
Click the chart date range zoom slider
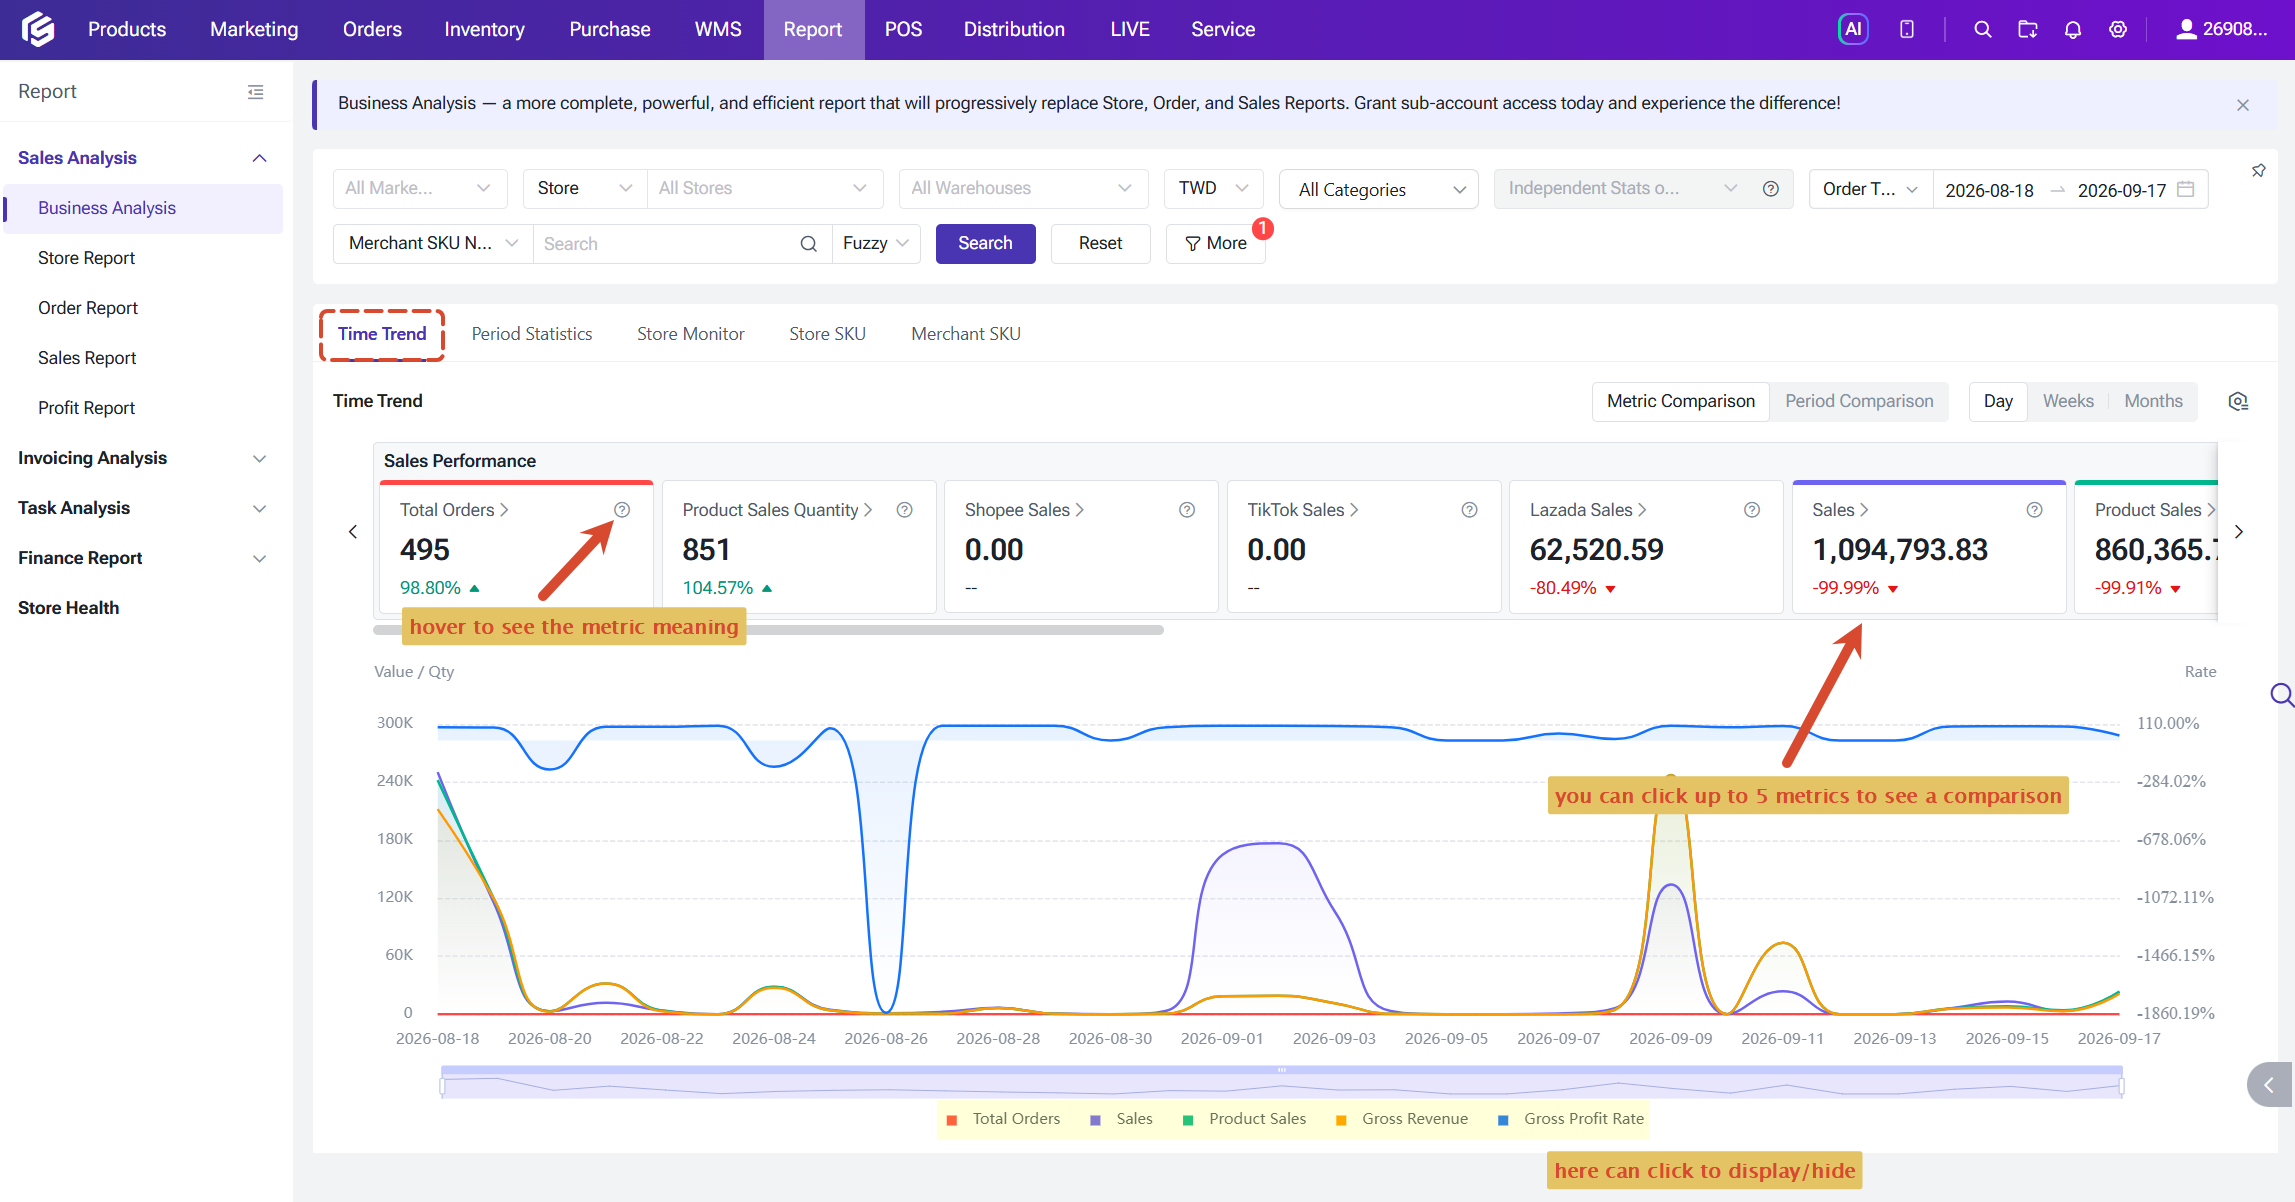pos(1281,1083)
